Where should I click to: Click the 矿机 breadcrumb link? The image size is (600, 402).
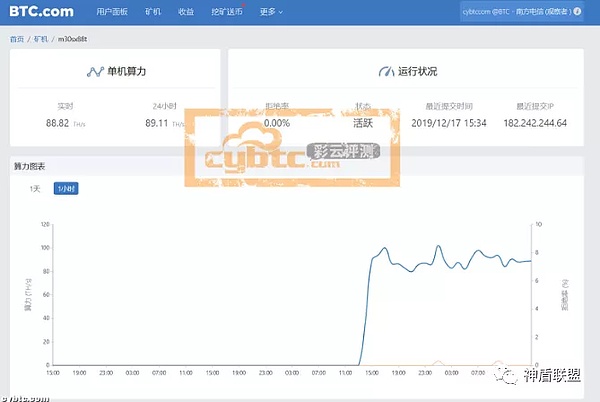pos(41,38)
